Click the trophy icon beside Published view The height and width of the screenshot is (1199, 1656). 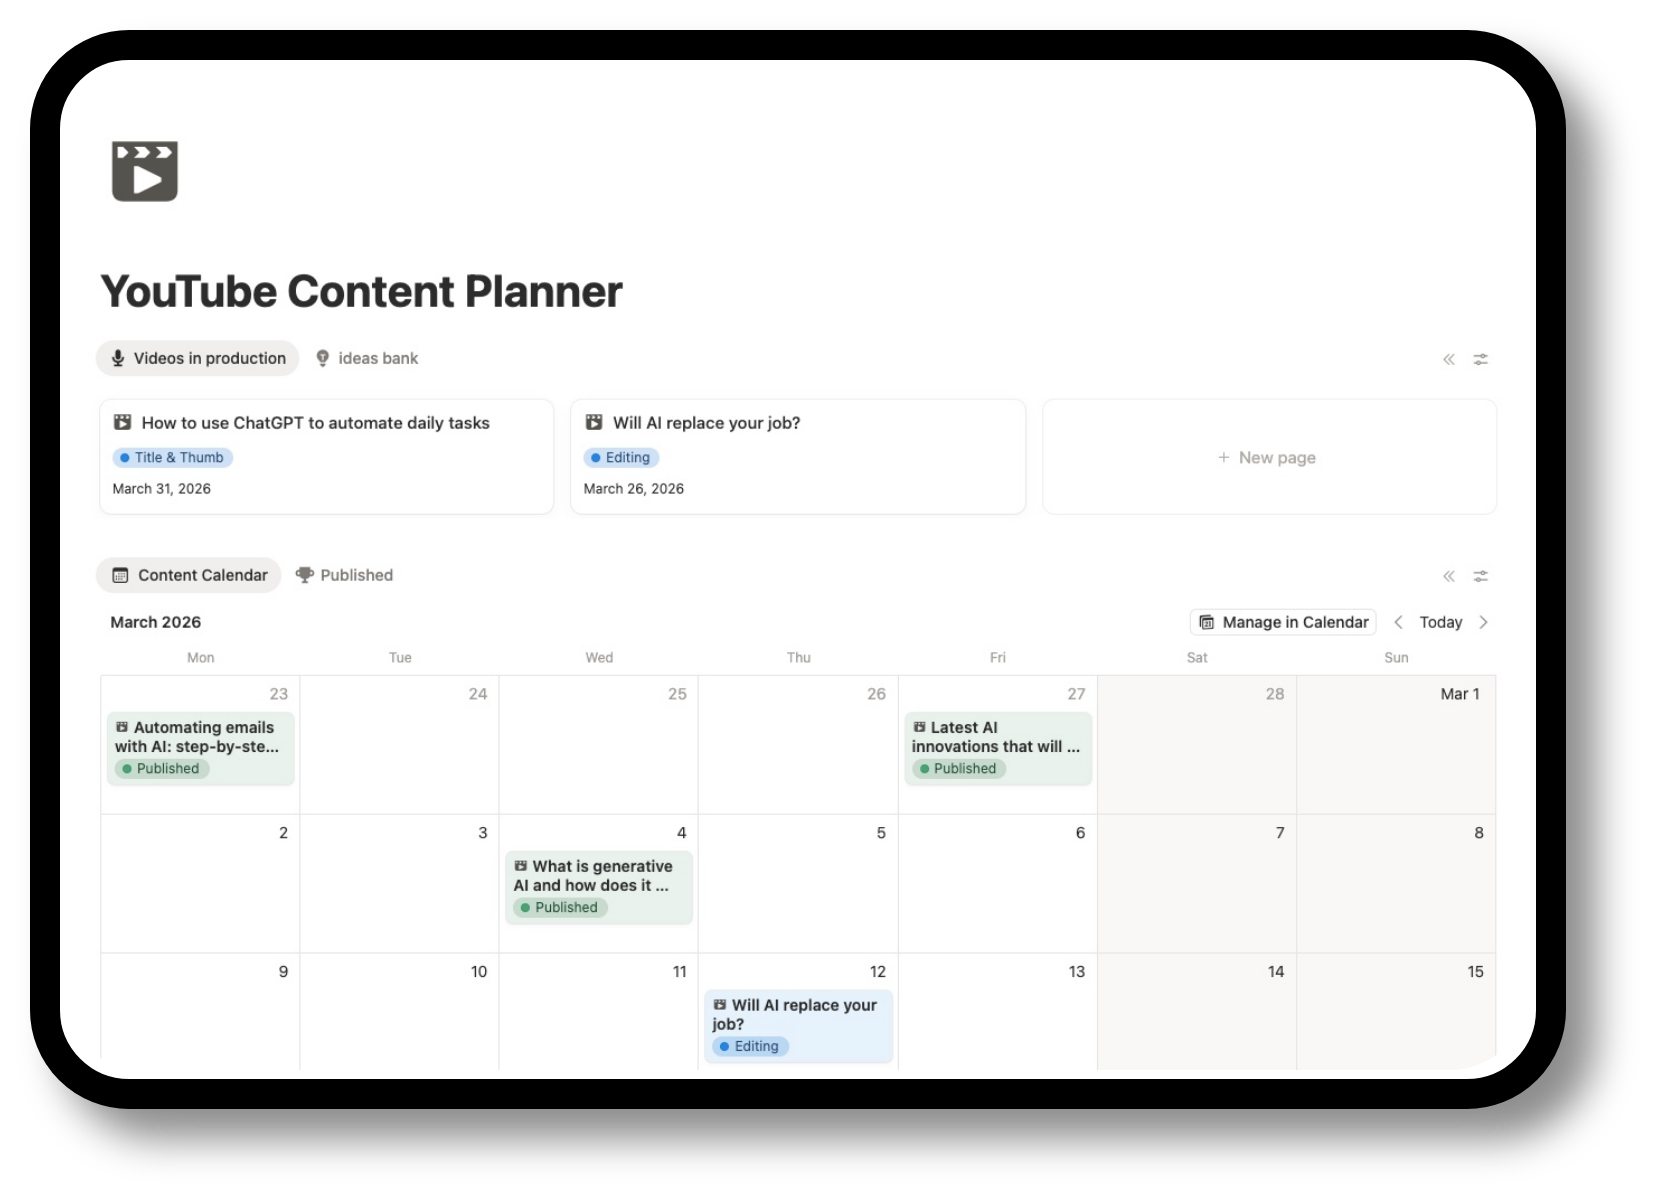(x=305, y=575)
